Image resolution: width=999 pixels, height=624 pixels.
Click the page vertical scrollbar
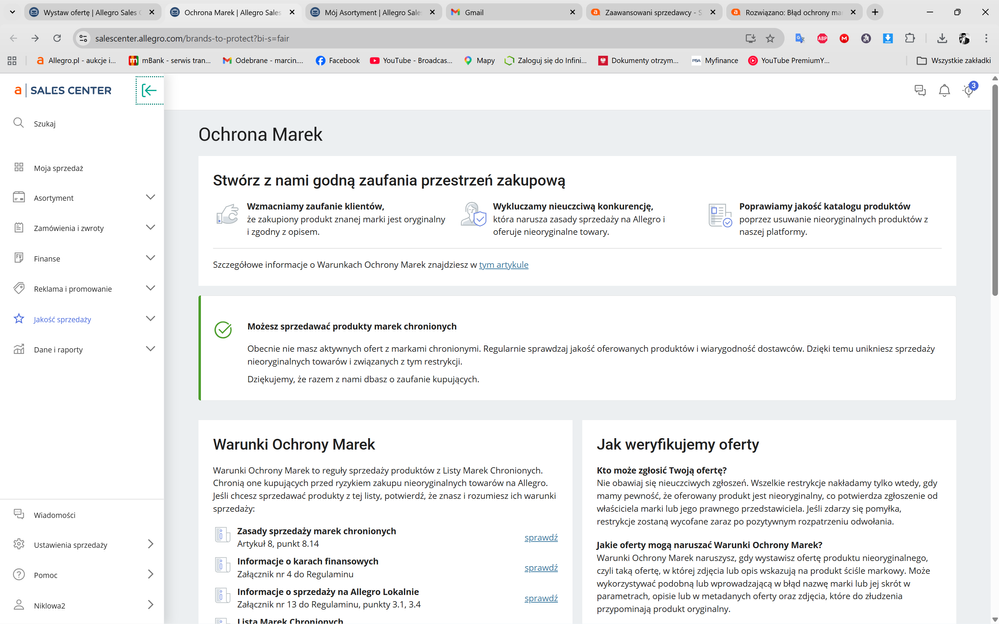(x=995, y=191)
